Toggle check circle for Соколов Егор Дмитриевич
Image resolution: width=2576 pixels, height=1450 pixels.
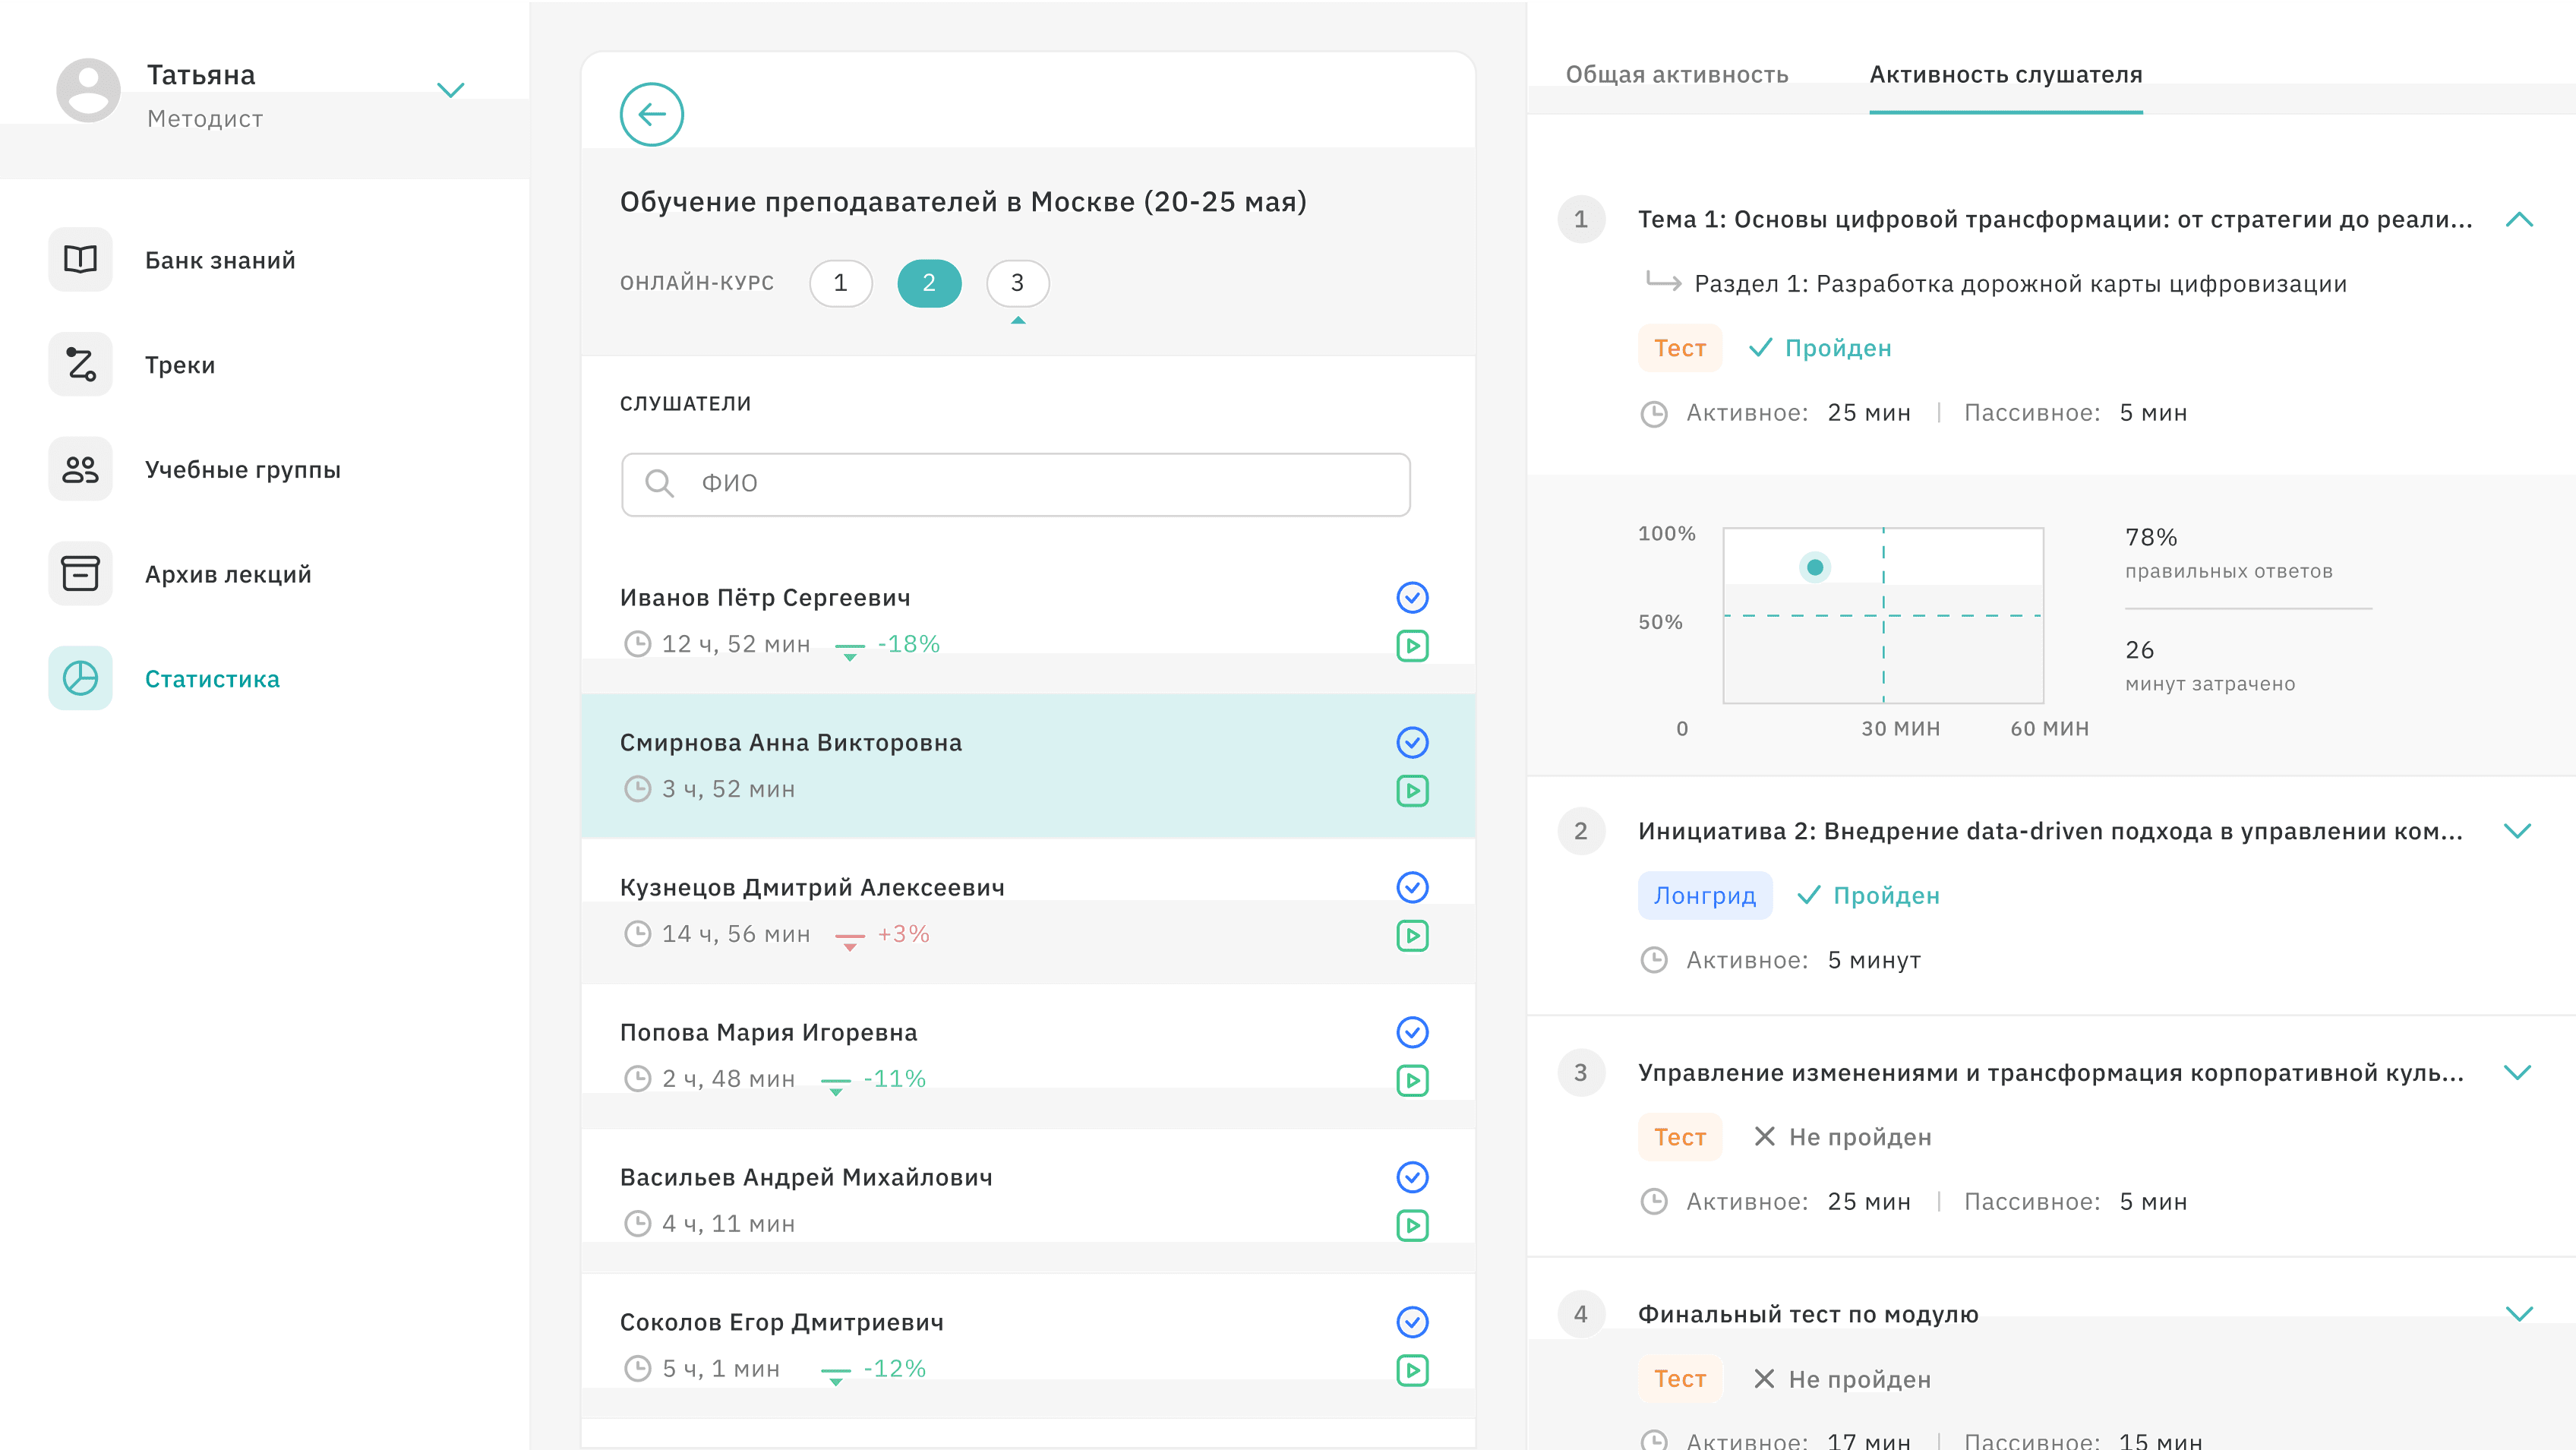(x=1411, y=1322)
